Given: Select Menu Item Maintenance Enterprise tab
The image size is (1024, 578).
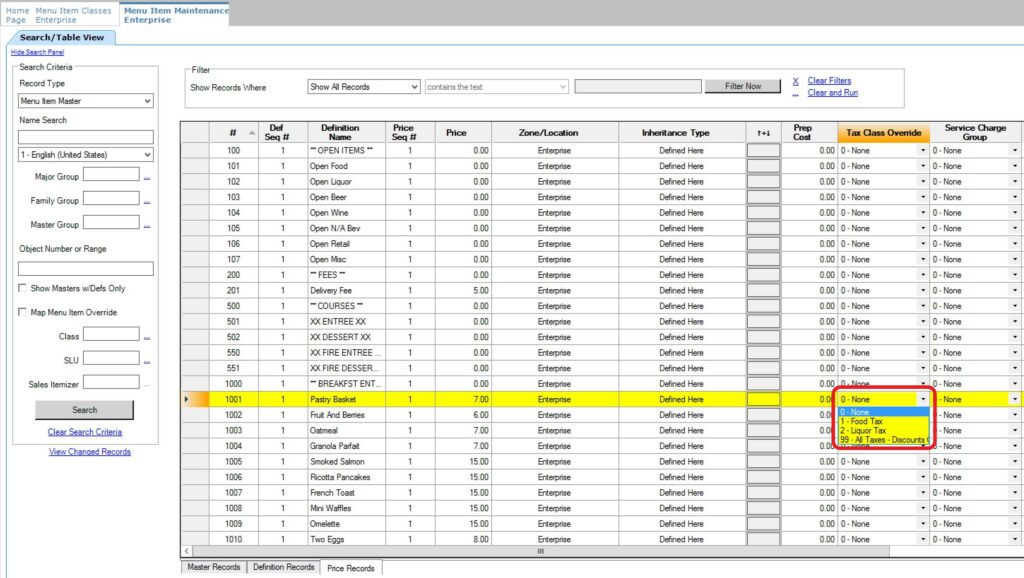Looking at the screenshot, I should [x=175, y=15].
